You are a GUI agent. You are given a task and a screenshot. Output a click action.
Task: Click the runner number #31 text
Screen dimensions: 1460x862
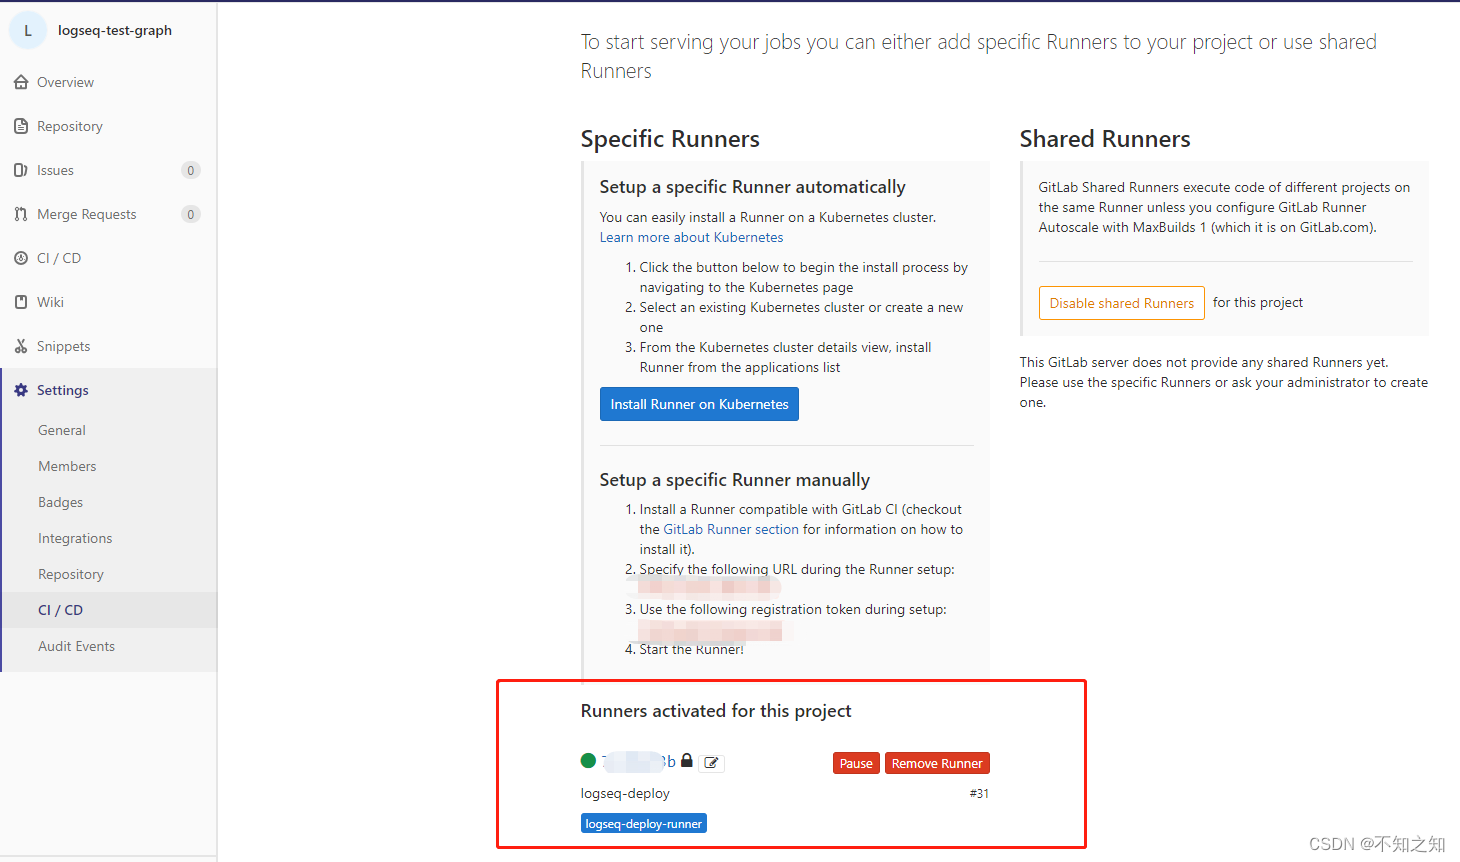coord(979,793)
